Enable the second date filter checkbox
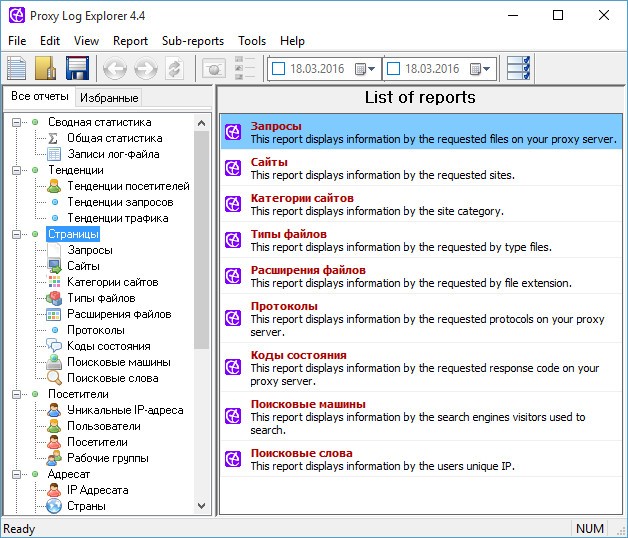 tap(393, 69)
